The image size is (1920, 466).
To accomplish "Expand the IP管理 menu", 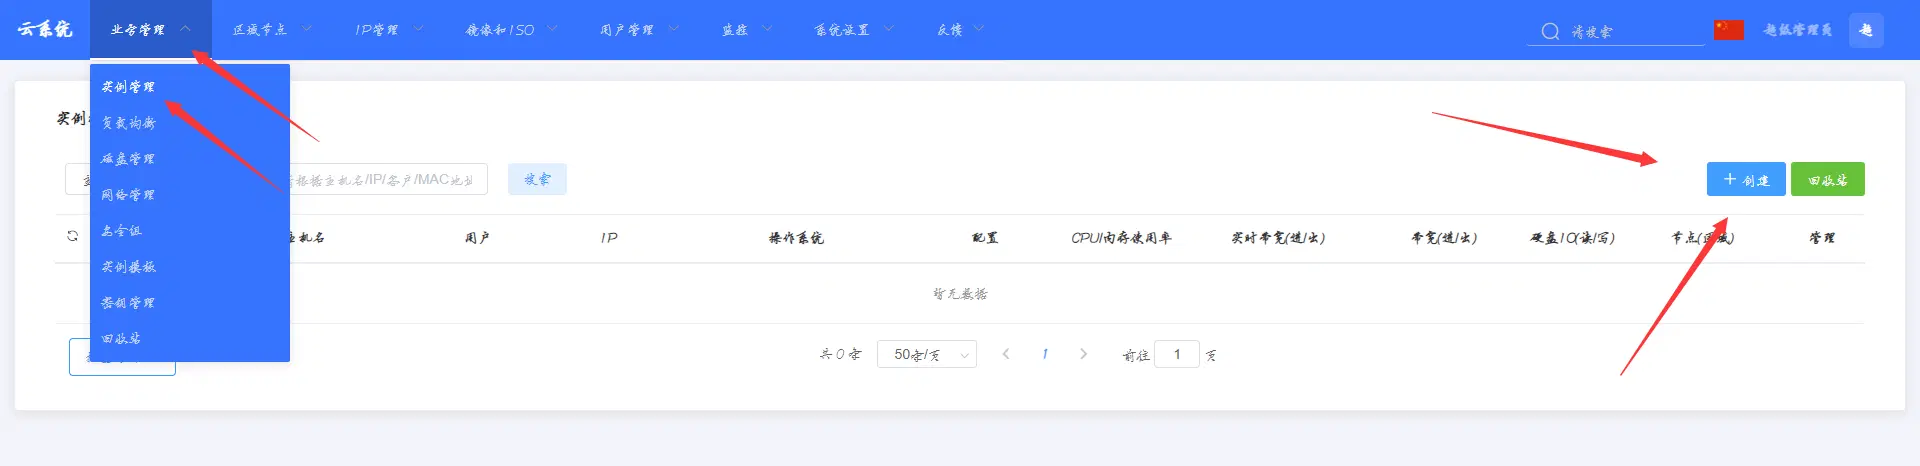I will 389,30.
